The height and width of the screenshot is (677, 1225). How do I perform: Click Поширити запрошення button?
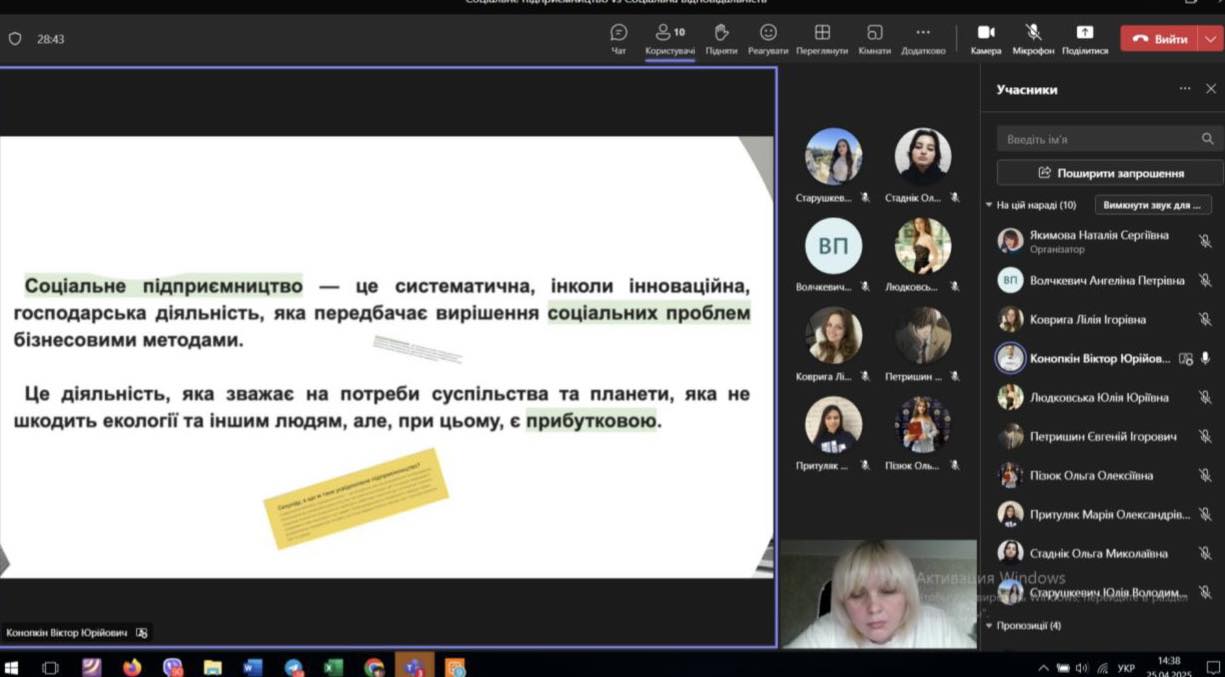[1110, 173]
